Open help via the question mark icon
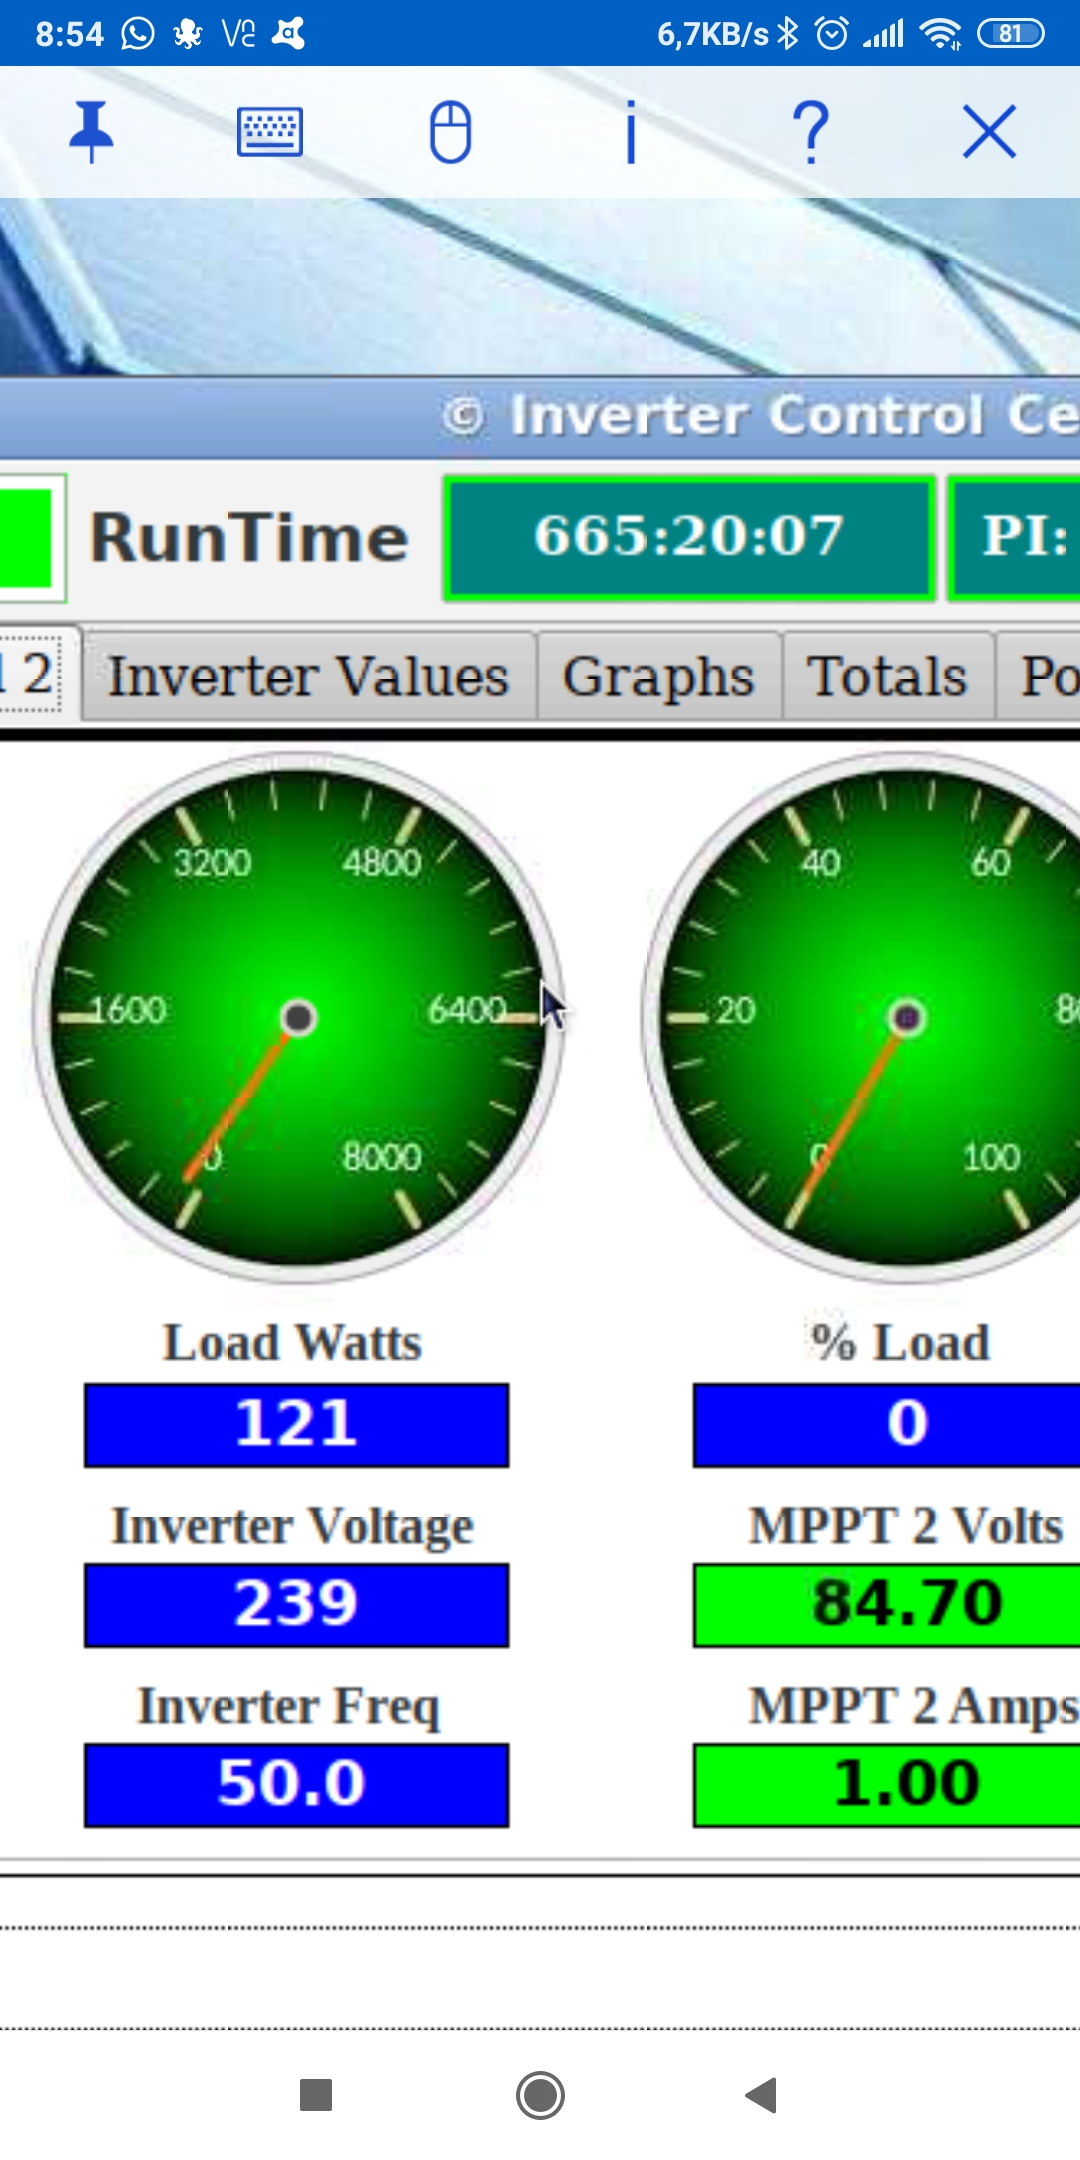This screenshot has height=2160, width=1080. (811, 132)
